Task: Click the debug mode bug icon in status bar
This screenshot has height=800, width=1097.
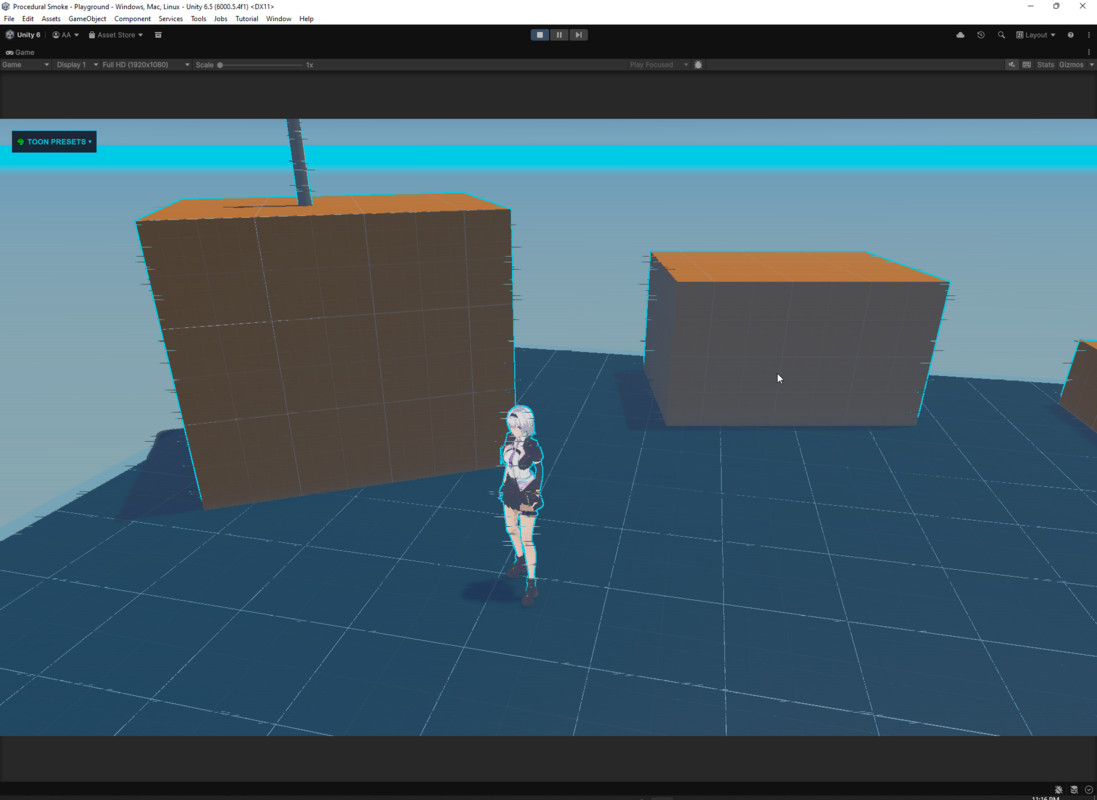Action: pos(1059,790)
